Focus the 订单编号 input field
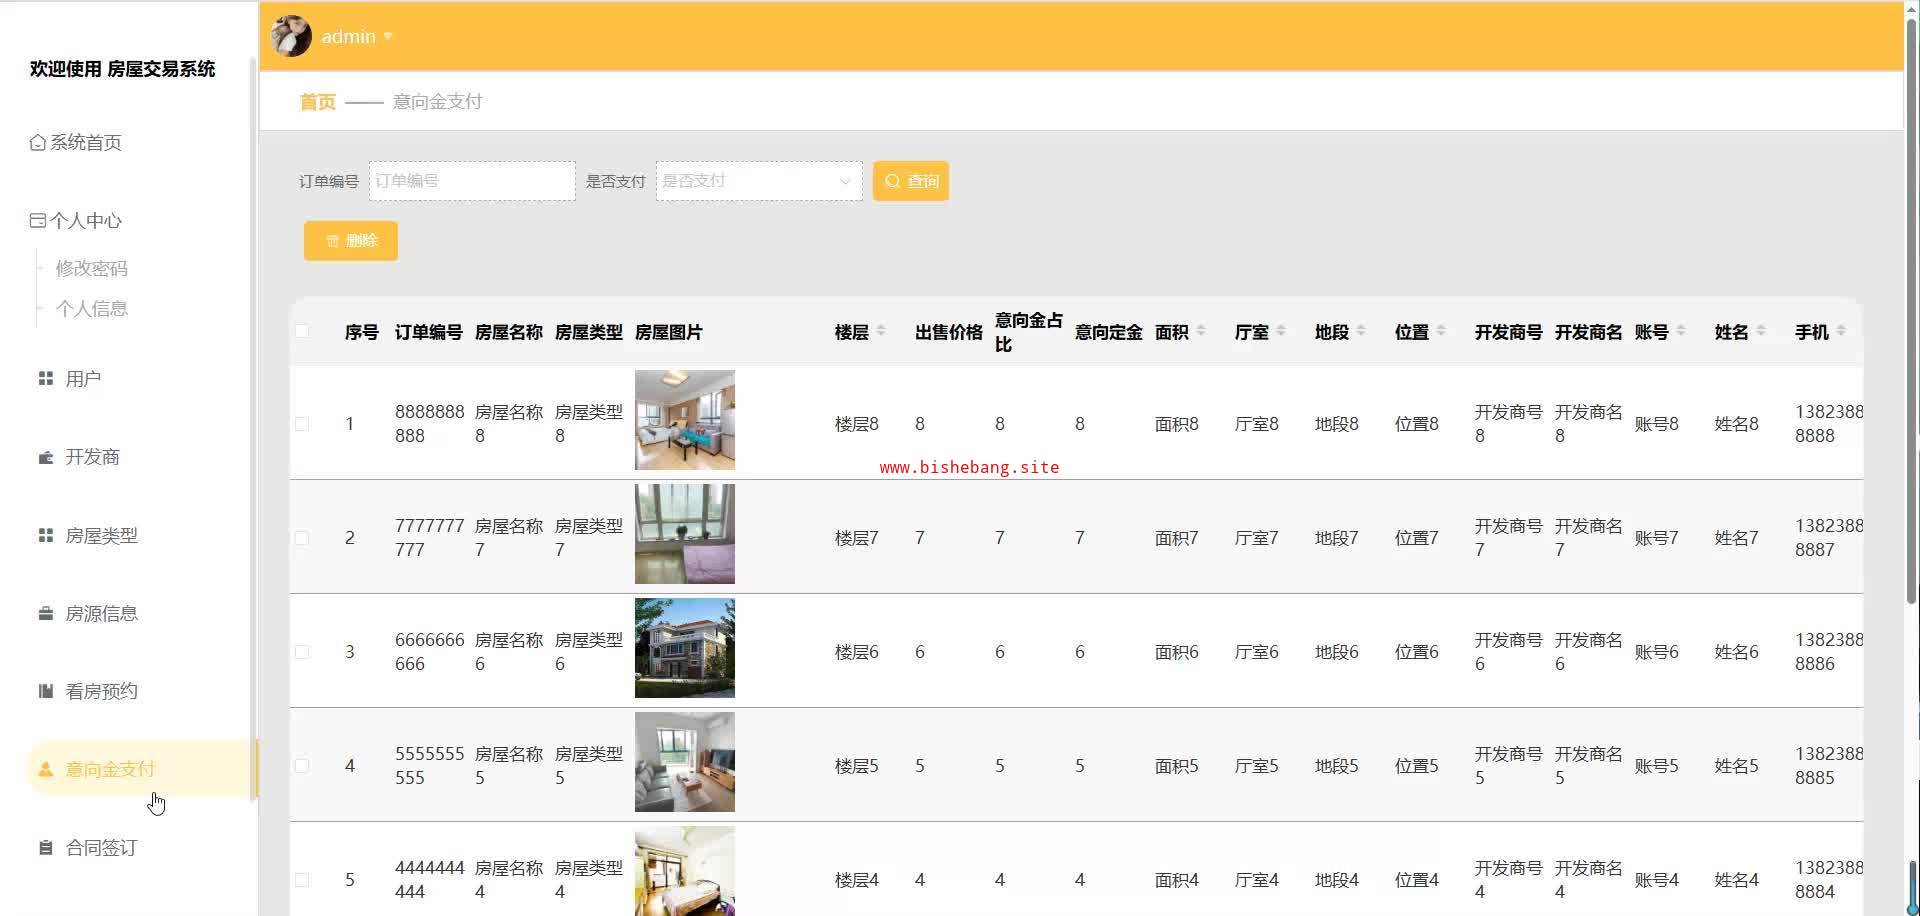1920x916 pixels. pos(472,181)
